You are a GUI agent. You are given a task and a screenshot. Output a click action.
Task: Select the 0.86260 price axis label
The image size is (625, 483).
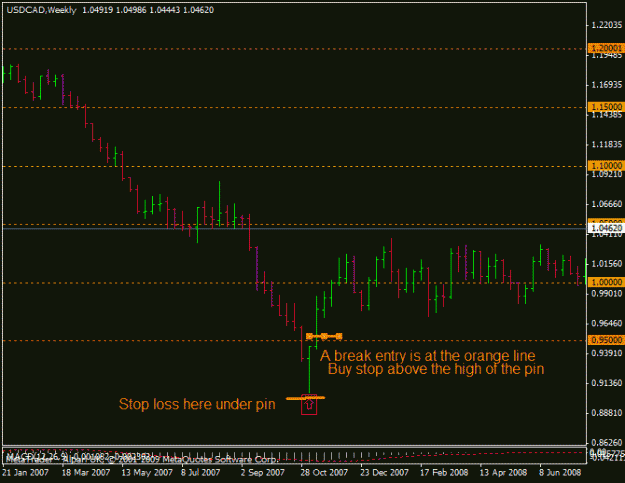pos(606,442)
